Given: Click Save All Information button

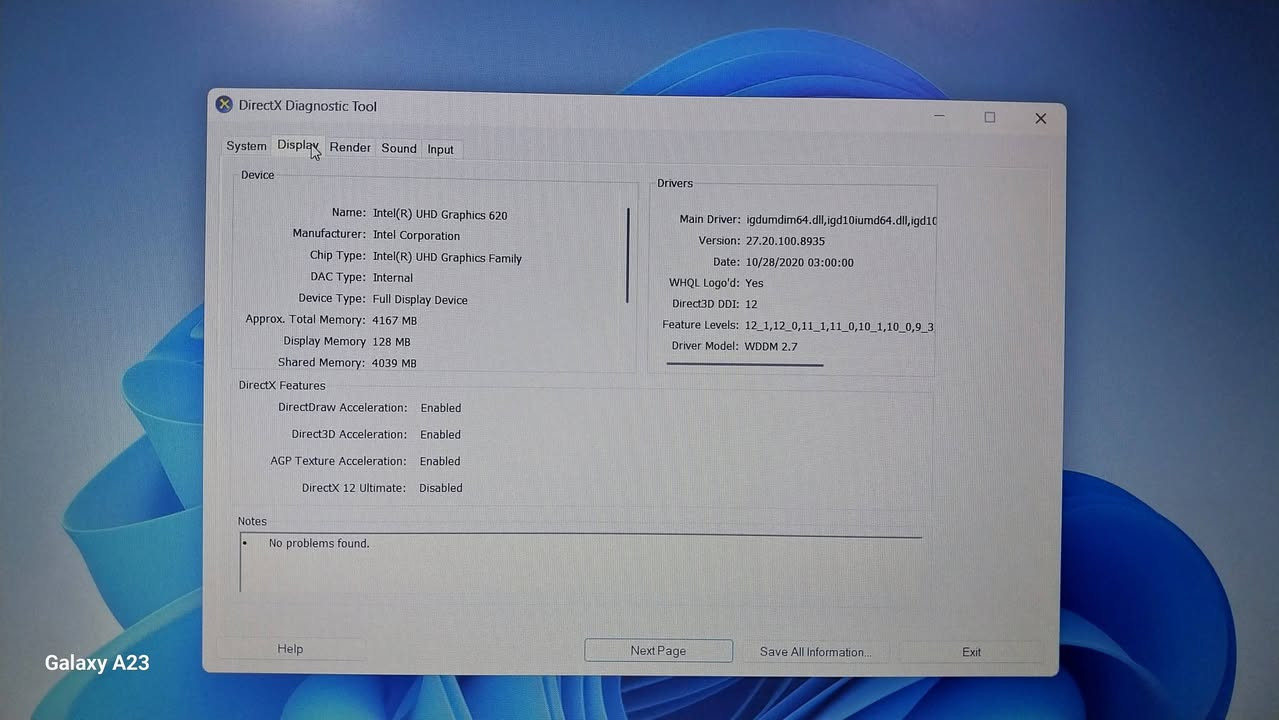Looking at the screenshot, I should pos(815,652).
